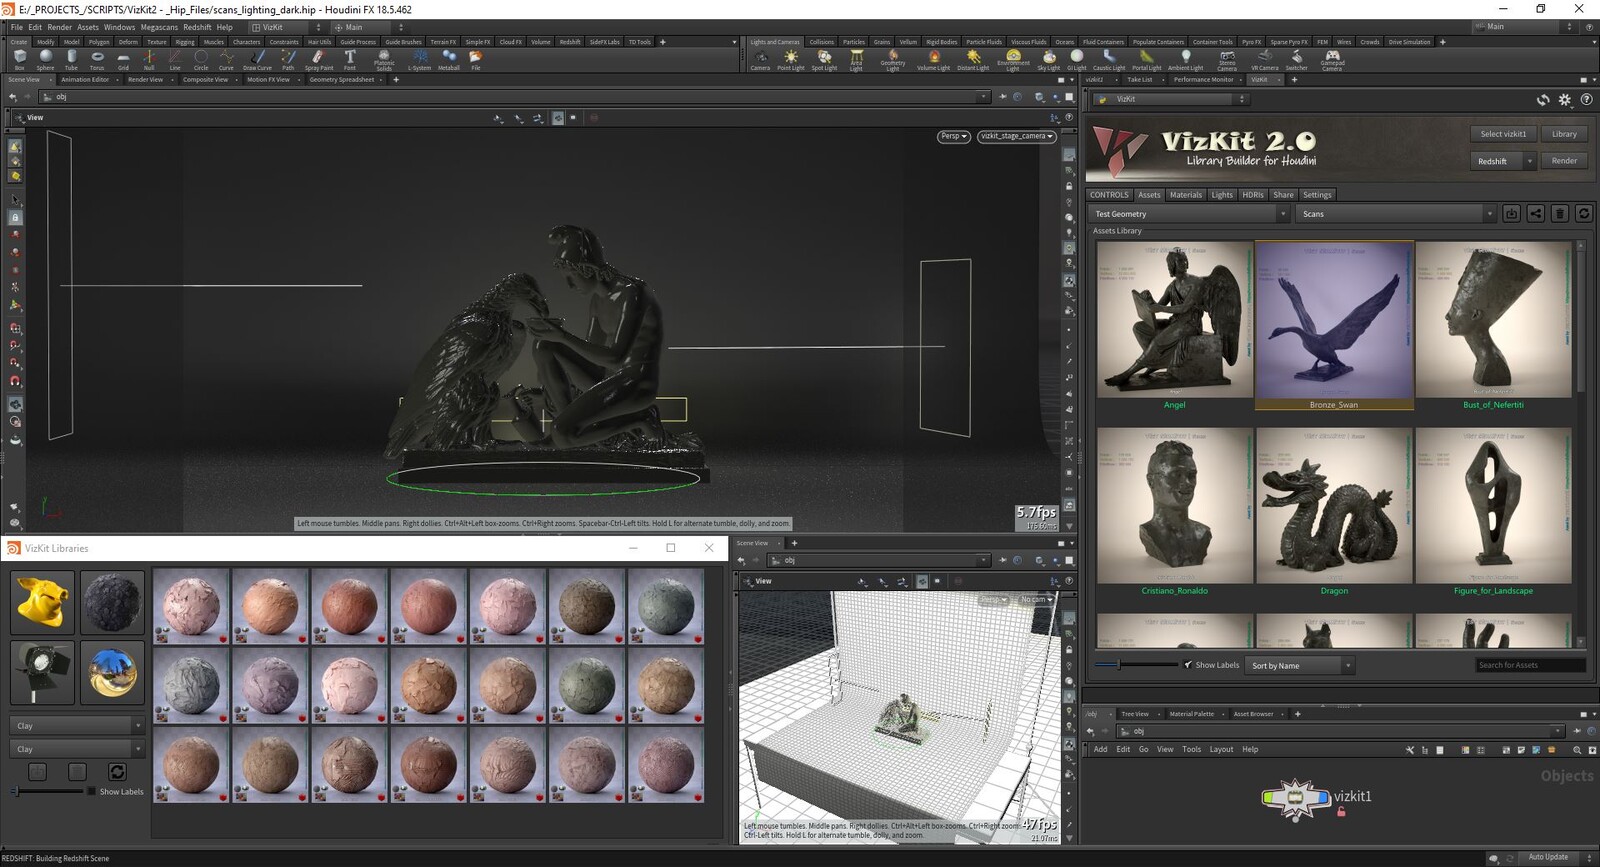Viewport: 1600px width, 867px height.
Task: Select the Bust_of_Nefertiti asset thumbnail
Action: (1493, 321)
